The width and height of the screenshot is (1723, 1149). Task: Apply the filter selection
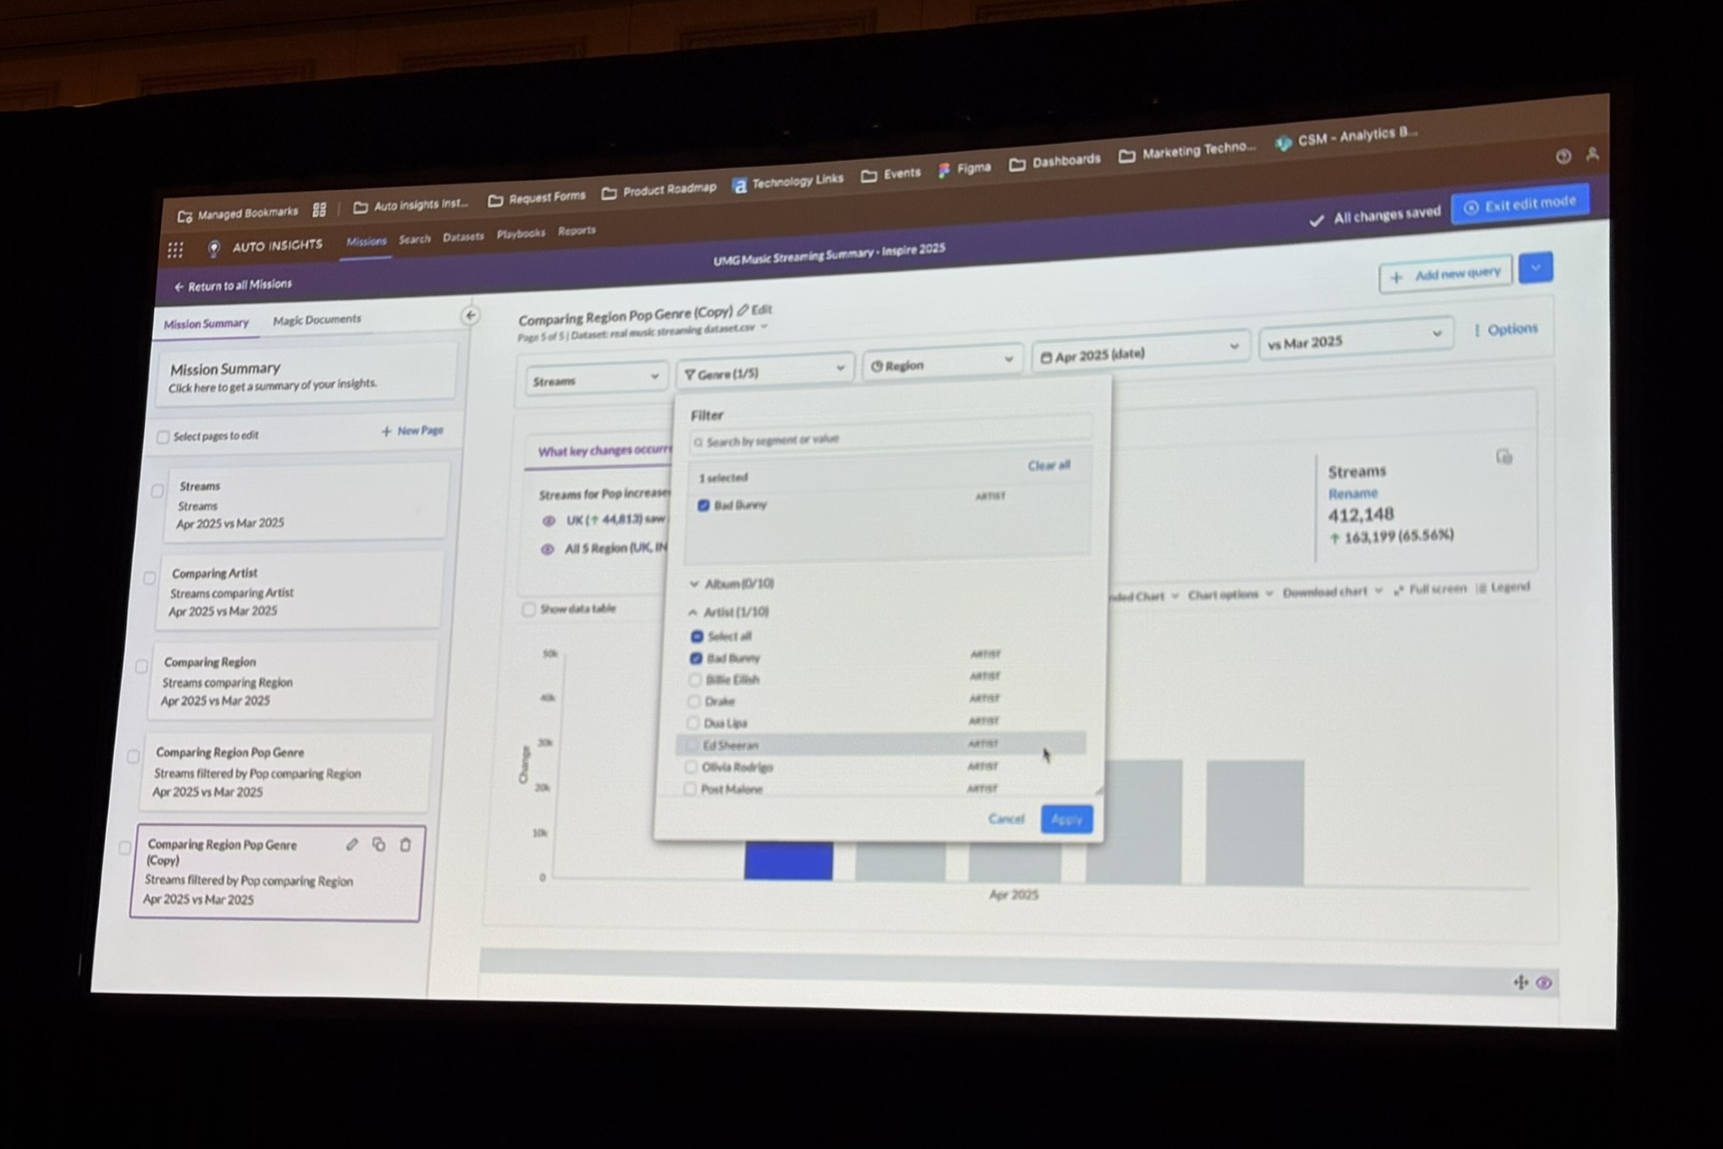tap(1066, 820)
